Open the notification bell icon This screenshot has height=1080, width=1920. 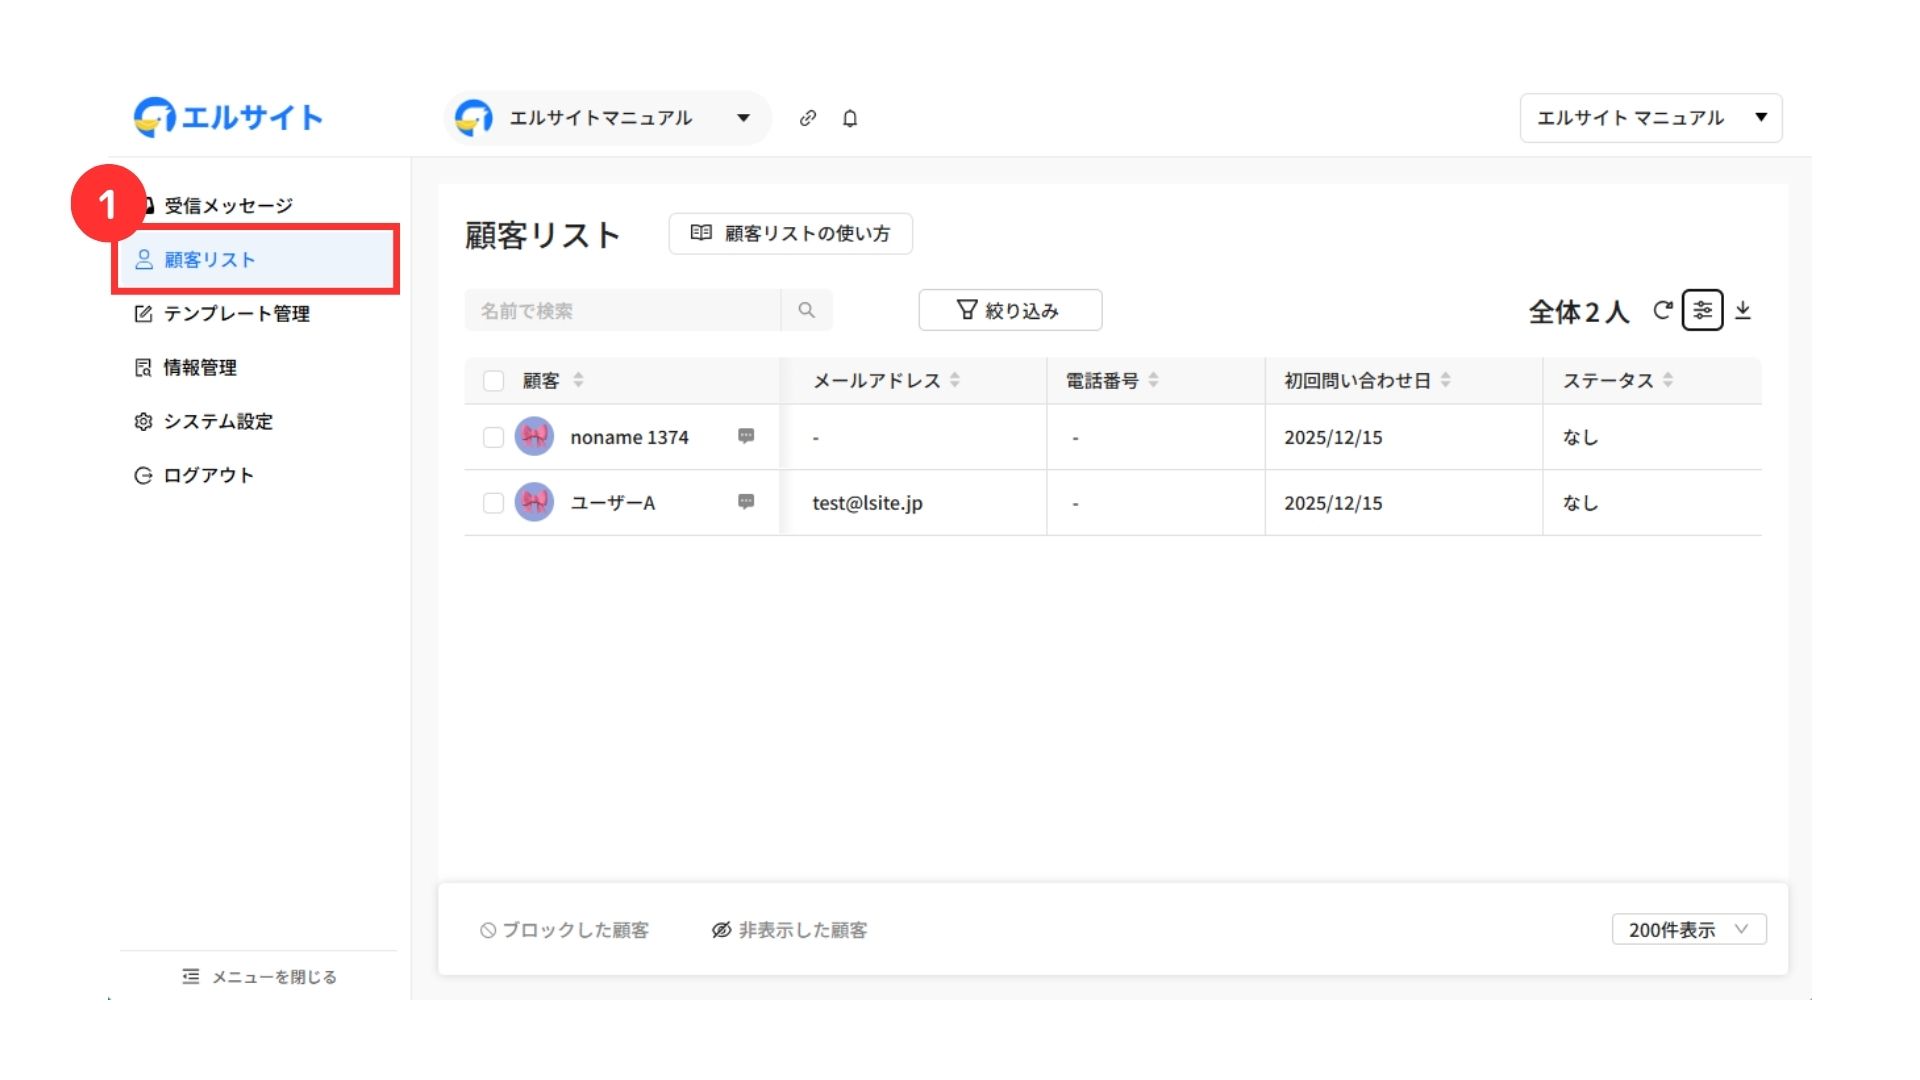point(850,118)
